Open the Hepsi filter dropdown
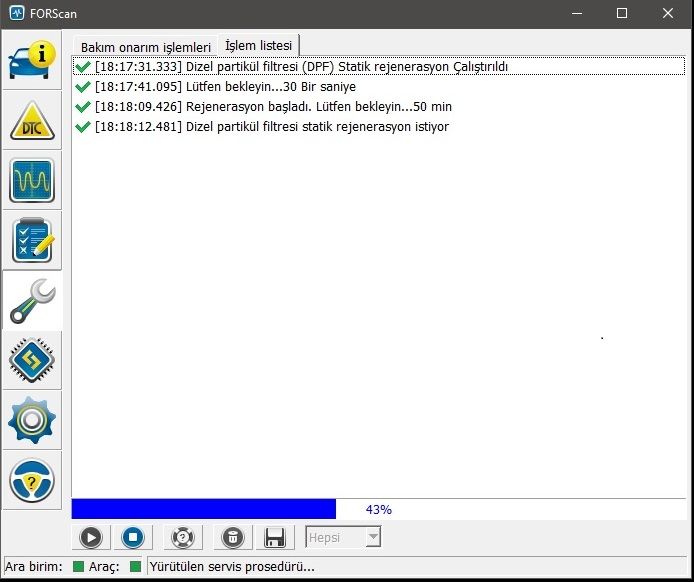 343,538
